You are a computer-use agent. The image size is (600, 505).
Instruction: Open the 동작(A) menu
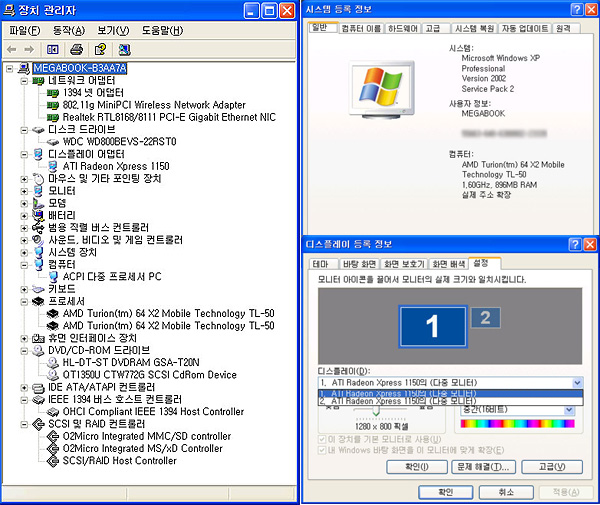click(x=69, y=30)
